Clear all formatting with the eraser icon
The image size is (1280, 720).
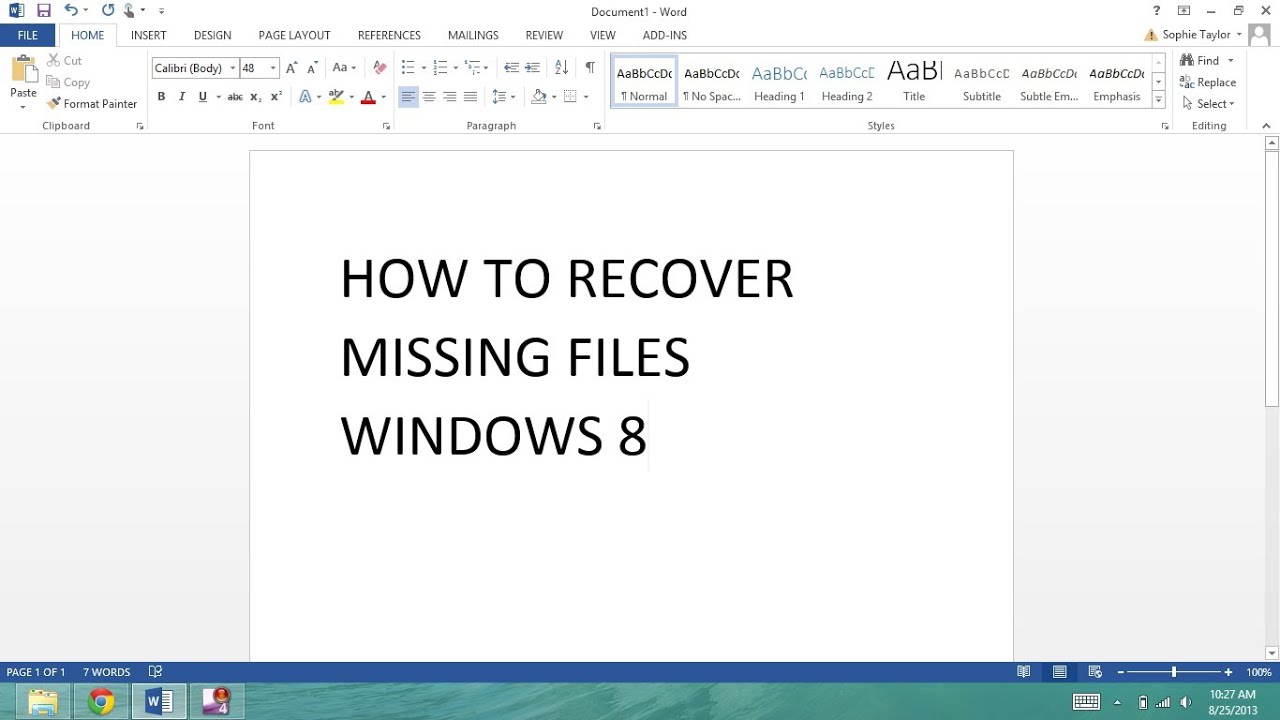pyautogui.click(x=379, y=68)
